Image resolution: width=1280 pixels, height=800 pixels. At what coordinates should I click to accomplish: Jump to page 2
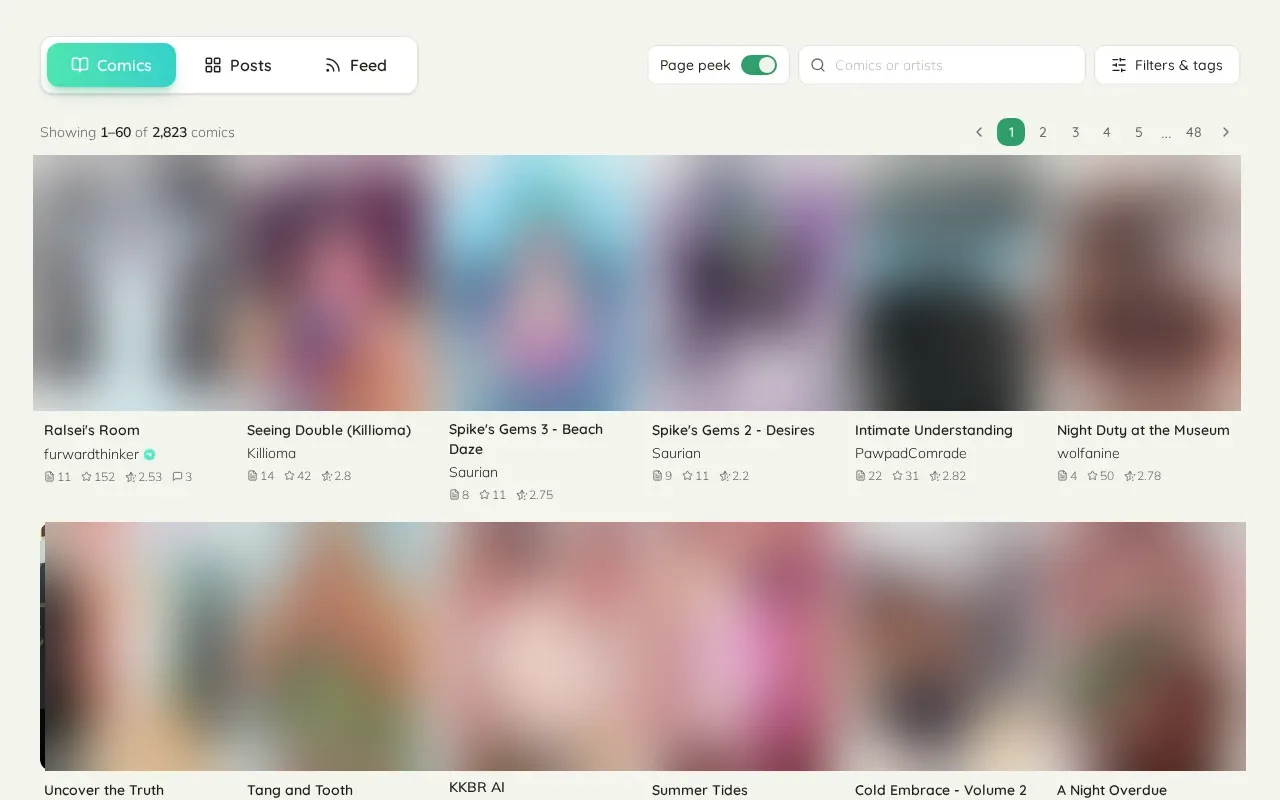(1043, 132)
